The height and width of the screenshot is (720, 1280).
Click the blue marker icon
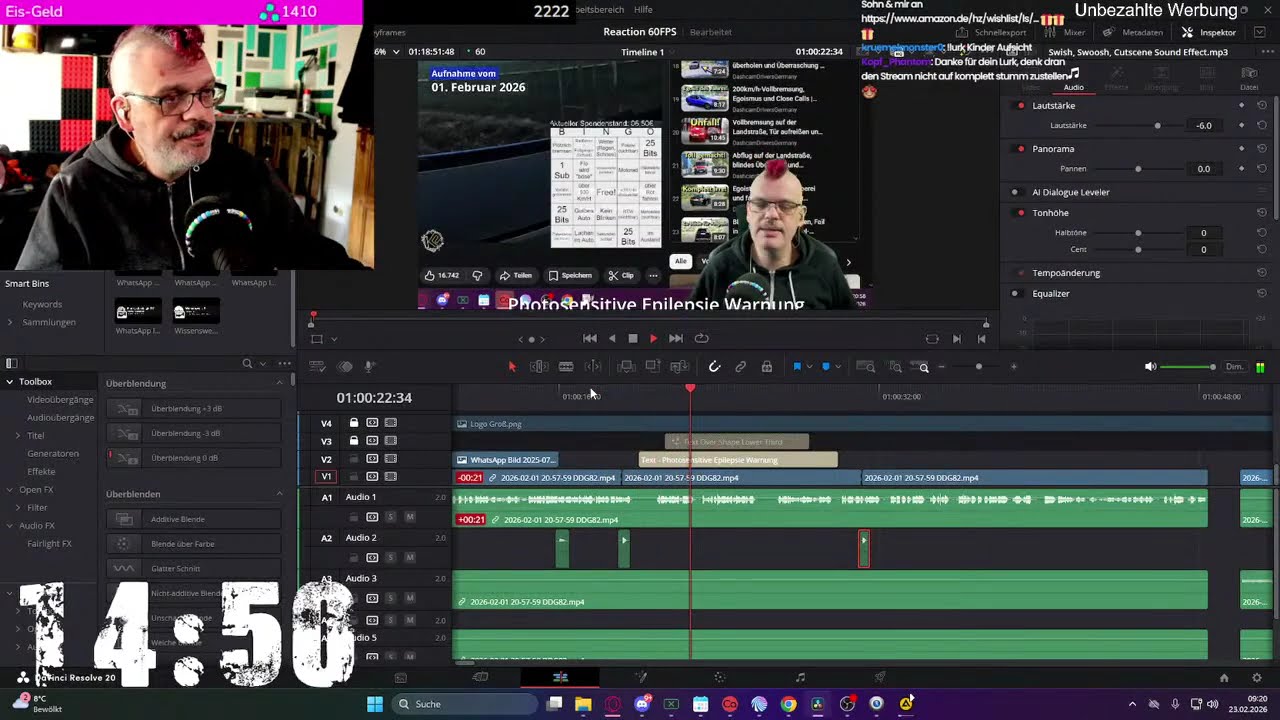825,367
